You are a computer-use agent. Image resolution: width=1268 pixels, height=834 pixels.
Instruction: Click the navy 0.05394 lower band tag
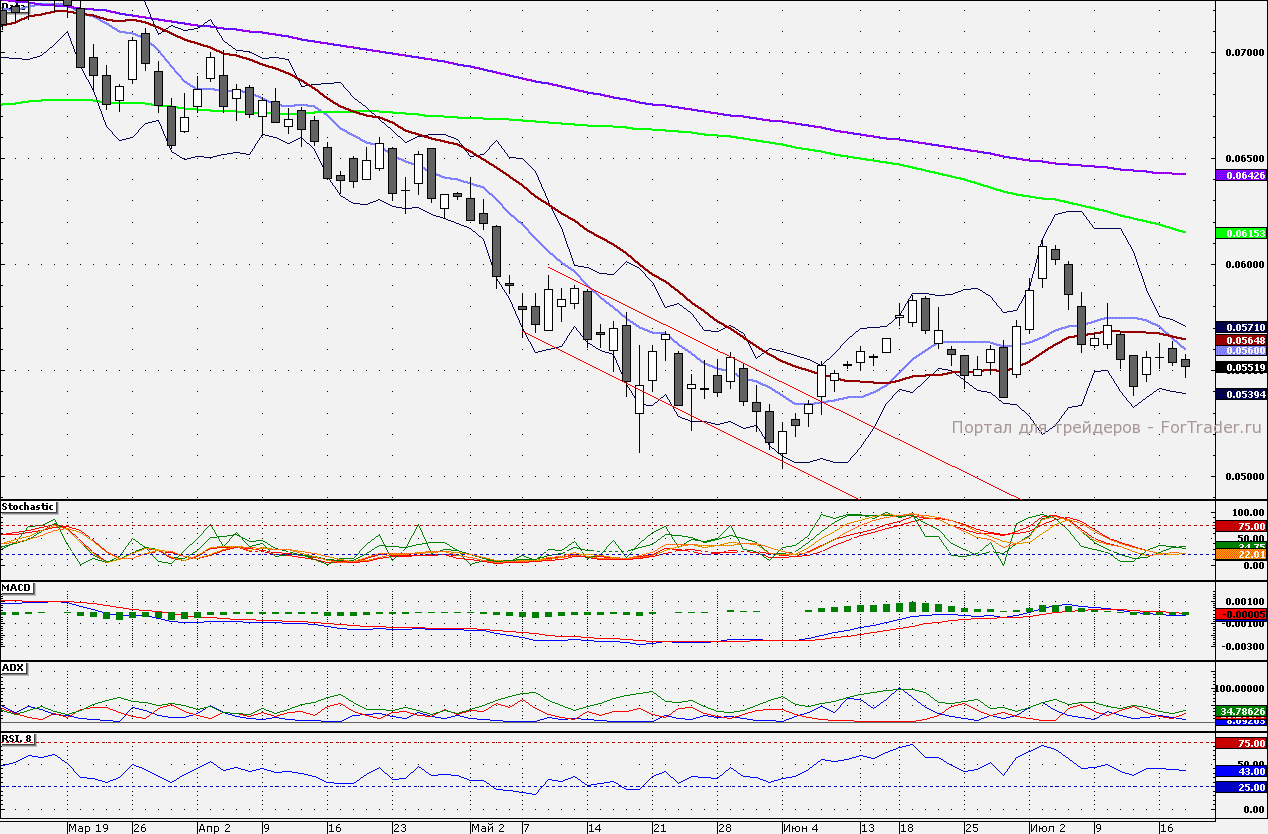(x=1240, y=394)
